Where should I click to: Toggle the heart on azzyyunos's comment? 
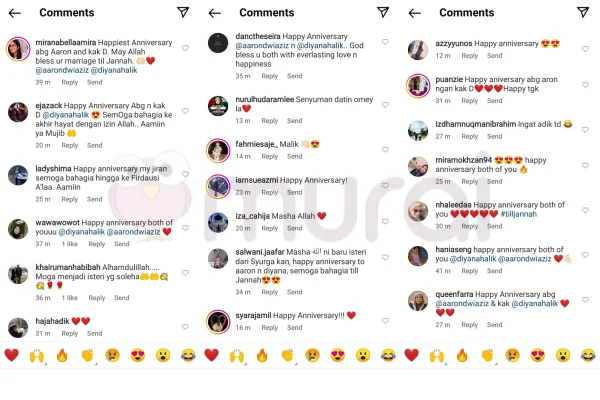(x=585, y=49)
